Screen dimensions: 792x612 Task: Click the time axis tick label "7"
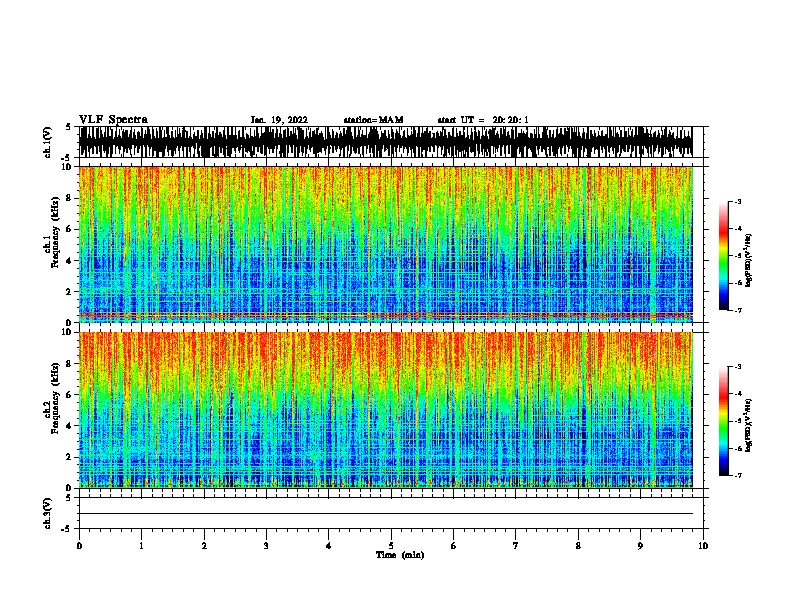point(516,545)
